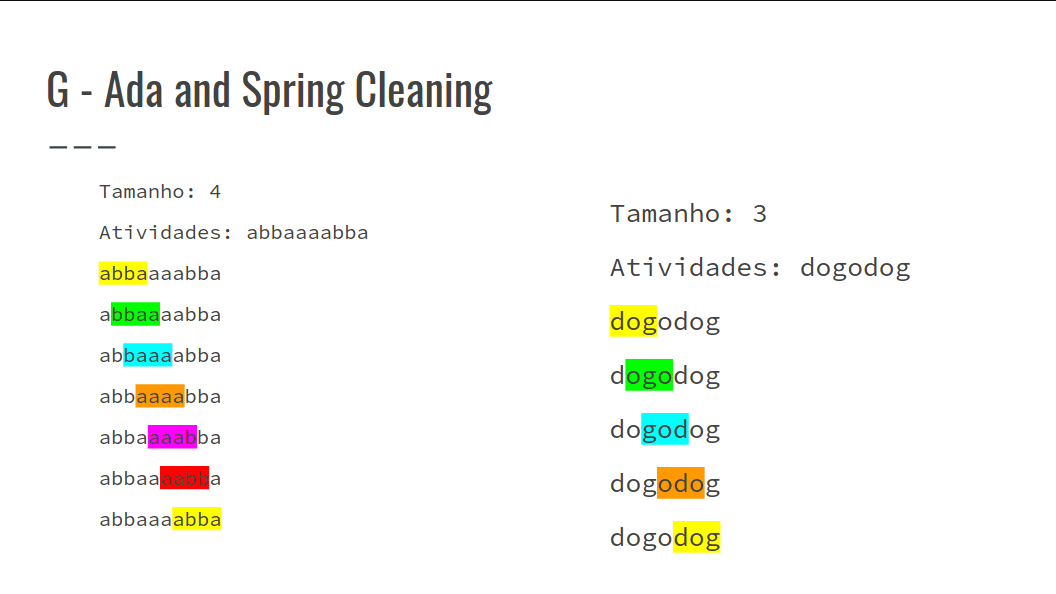Select the yellow highlighted 'abba' at string end

197,519
